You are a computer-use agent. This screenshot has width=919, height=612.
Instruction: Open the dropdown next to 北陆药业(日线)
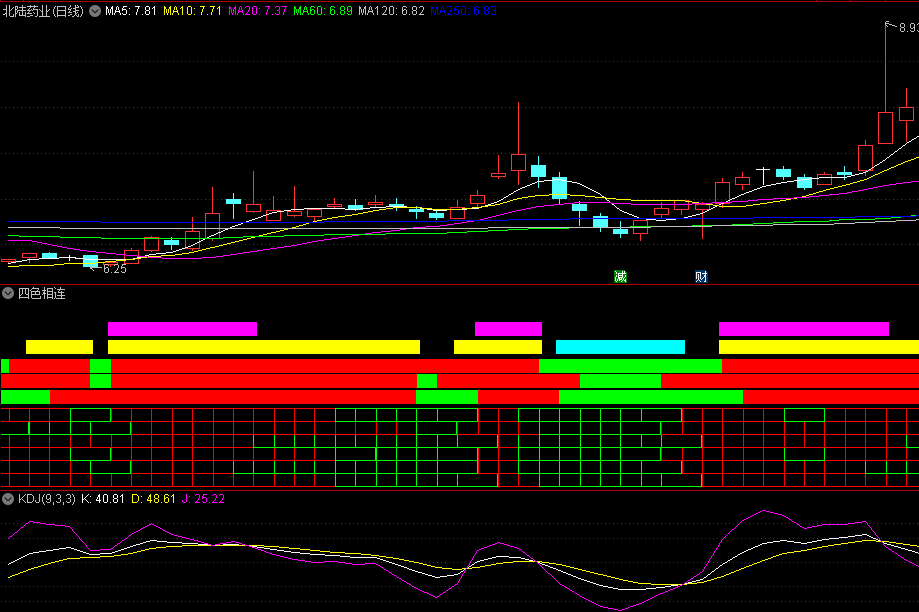(95, 11)
